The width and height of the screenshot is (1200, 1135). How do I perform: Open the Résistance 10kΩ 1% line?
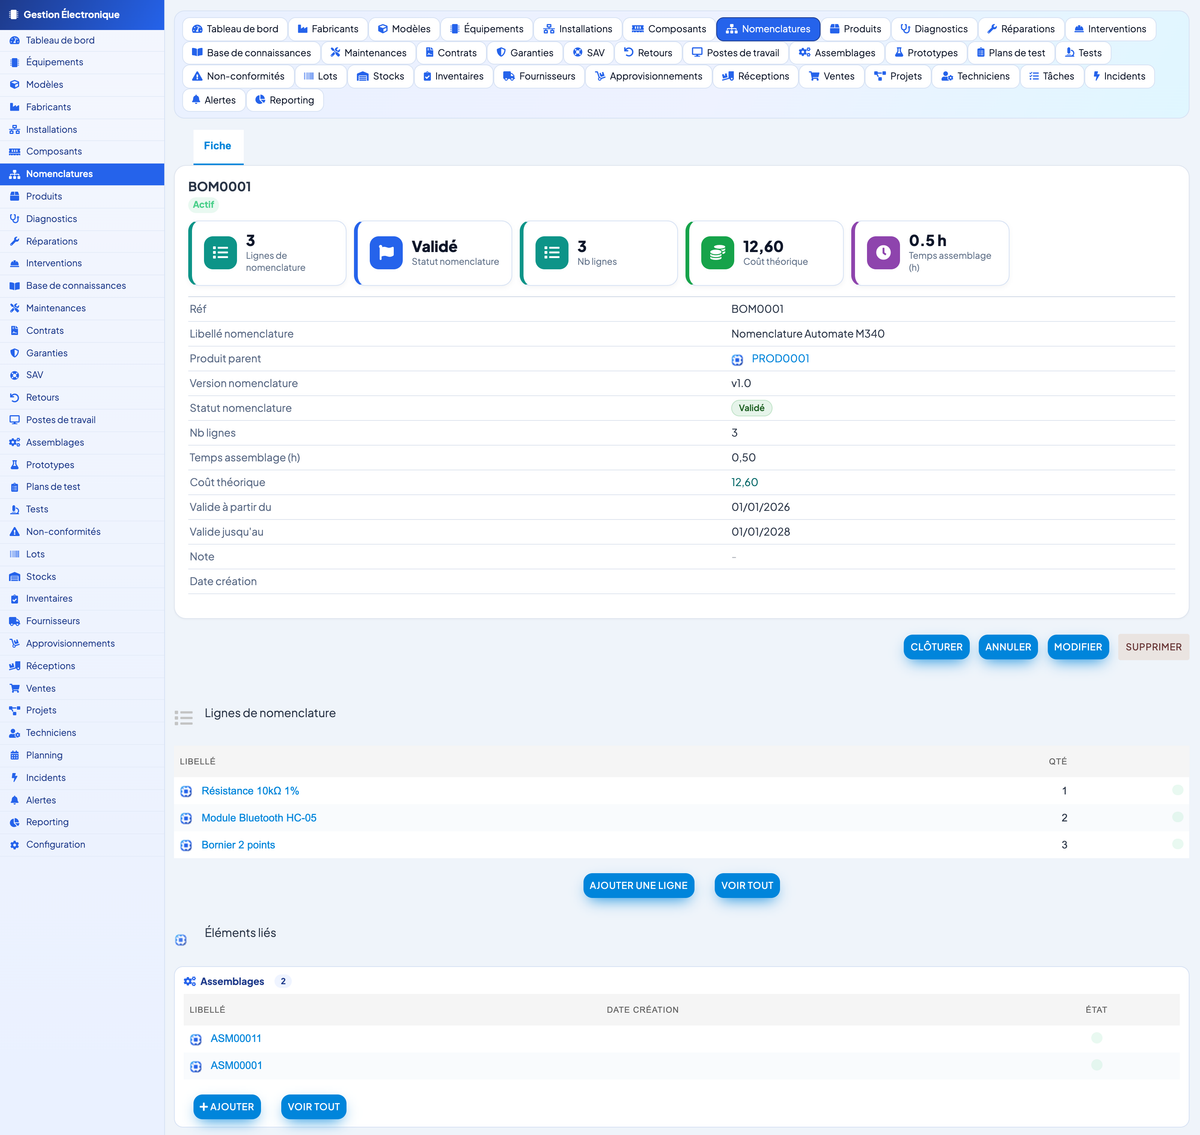point(250,791)
